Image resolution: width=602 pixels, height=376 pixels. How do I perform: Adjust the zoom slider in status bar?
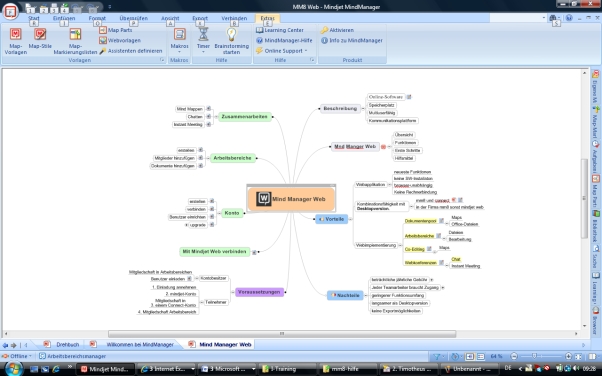(x=534, y=356)
